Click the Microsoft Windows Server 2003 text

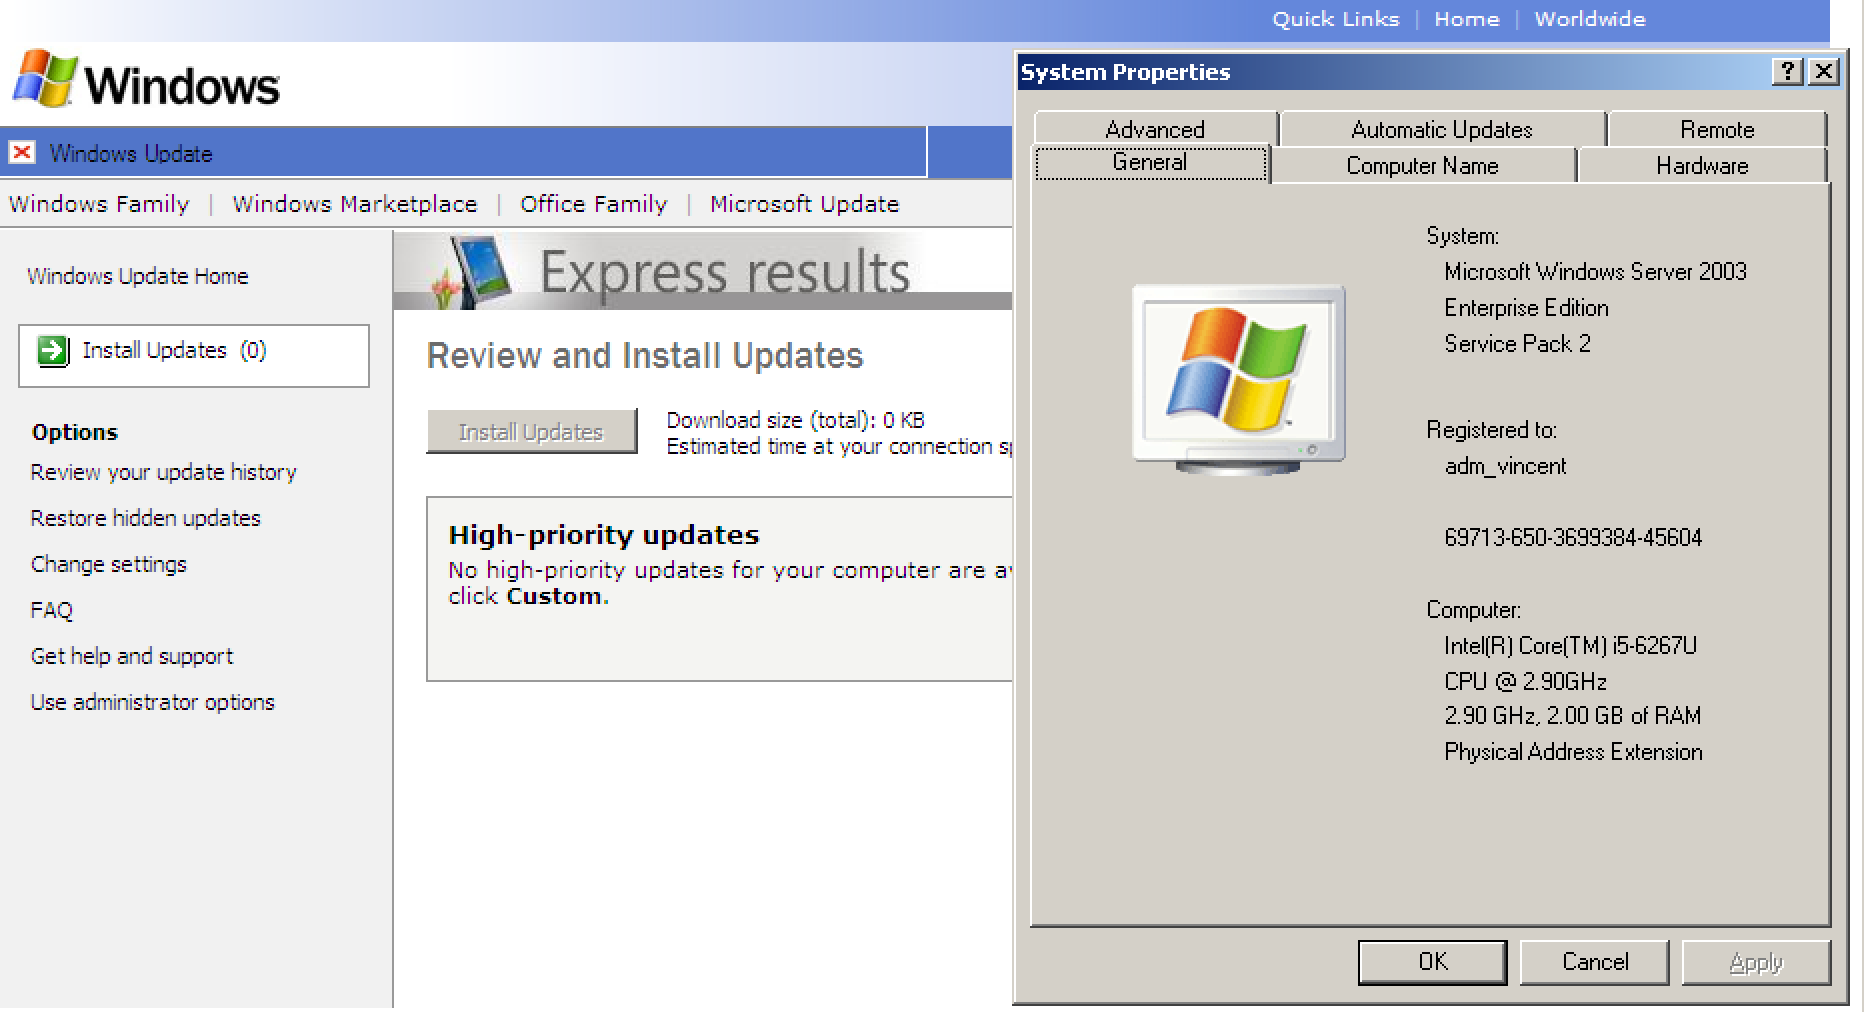1595,272
